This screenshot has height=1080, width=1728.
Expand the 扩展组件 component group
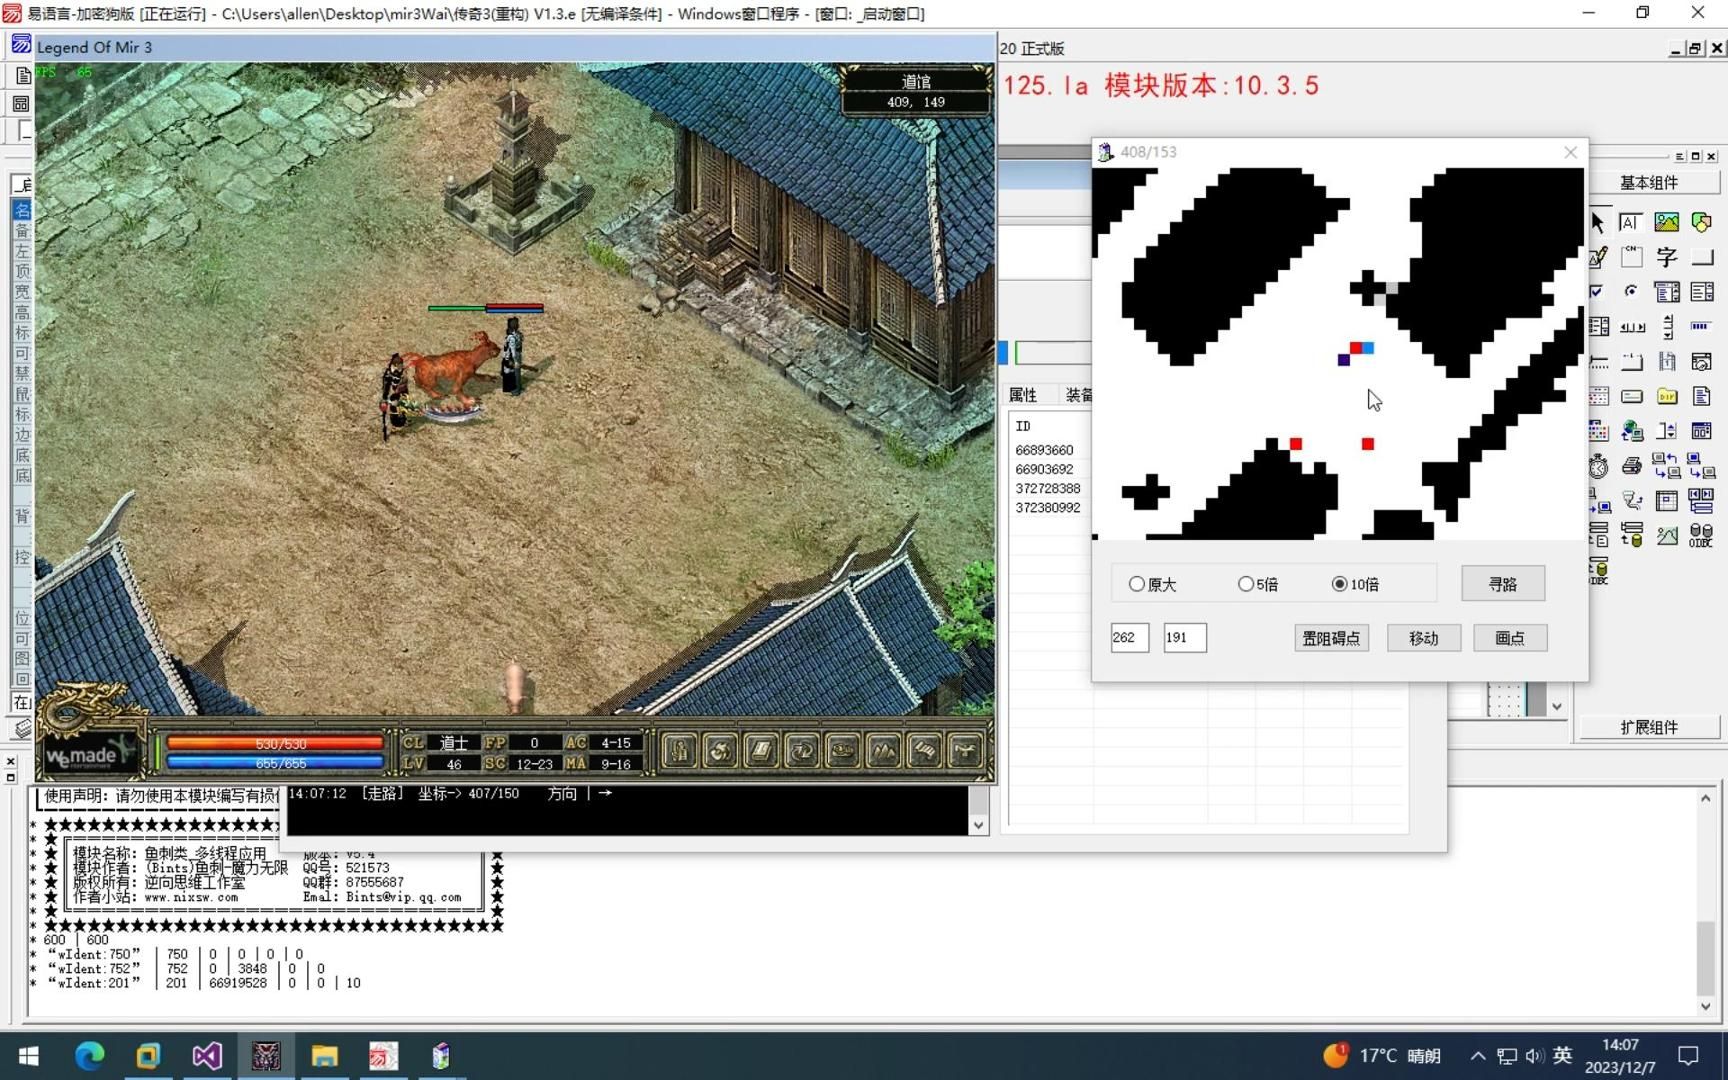pos(1649,727)
